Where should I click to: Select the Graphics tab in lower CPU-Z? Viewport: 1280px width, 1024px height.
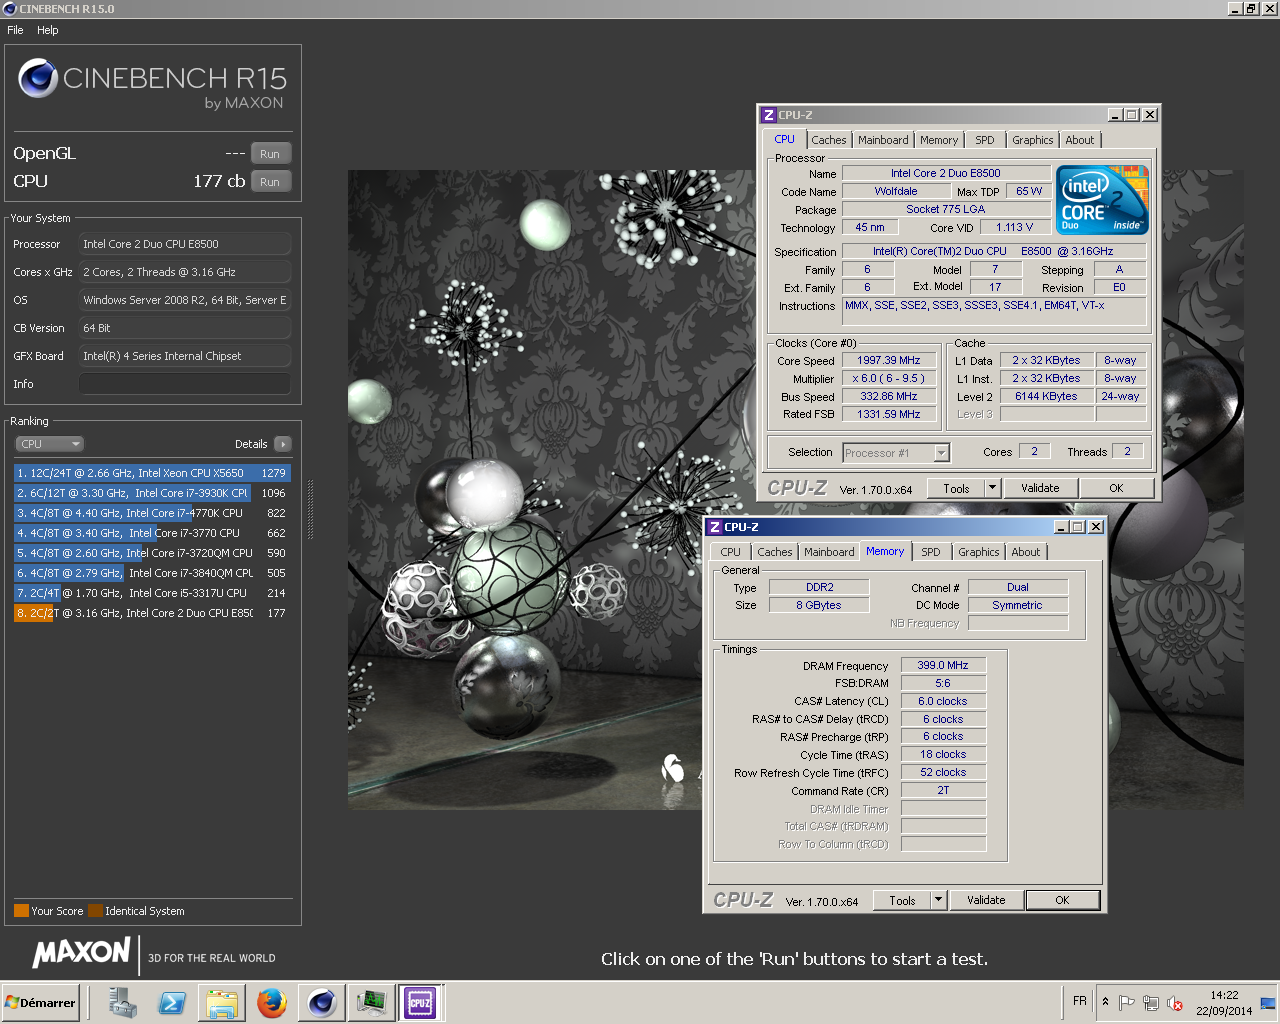978,552
